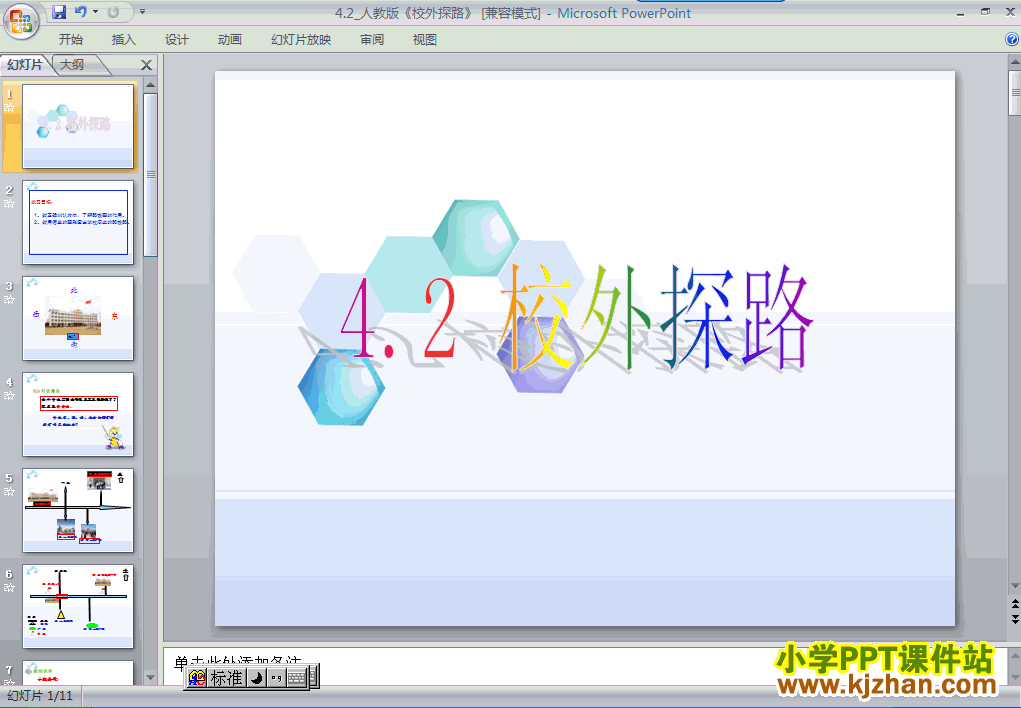Toggle Chinese punctuation mode button

pyautogui.click(x=276, y=677)
